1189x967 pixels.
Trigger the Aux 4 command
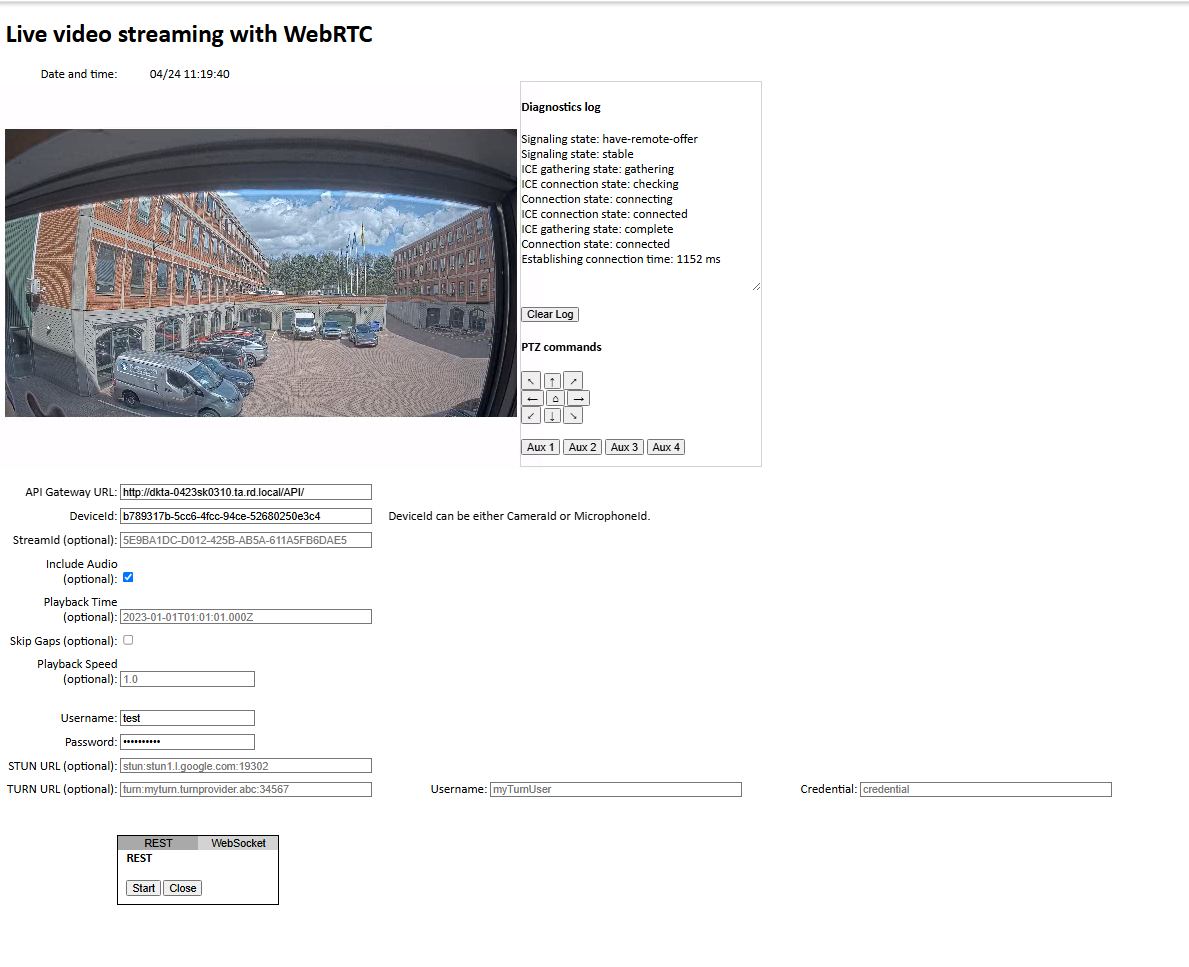(666, 447)
